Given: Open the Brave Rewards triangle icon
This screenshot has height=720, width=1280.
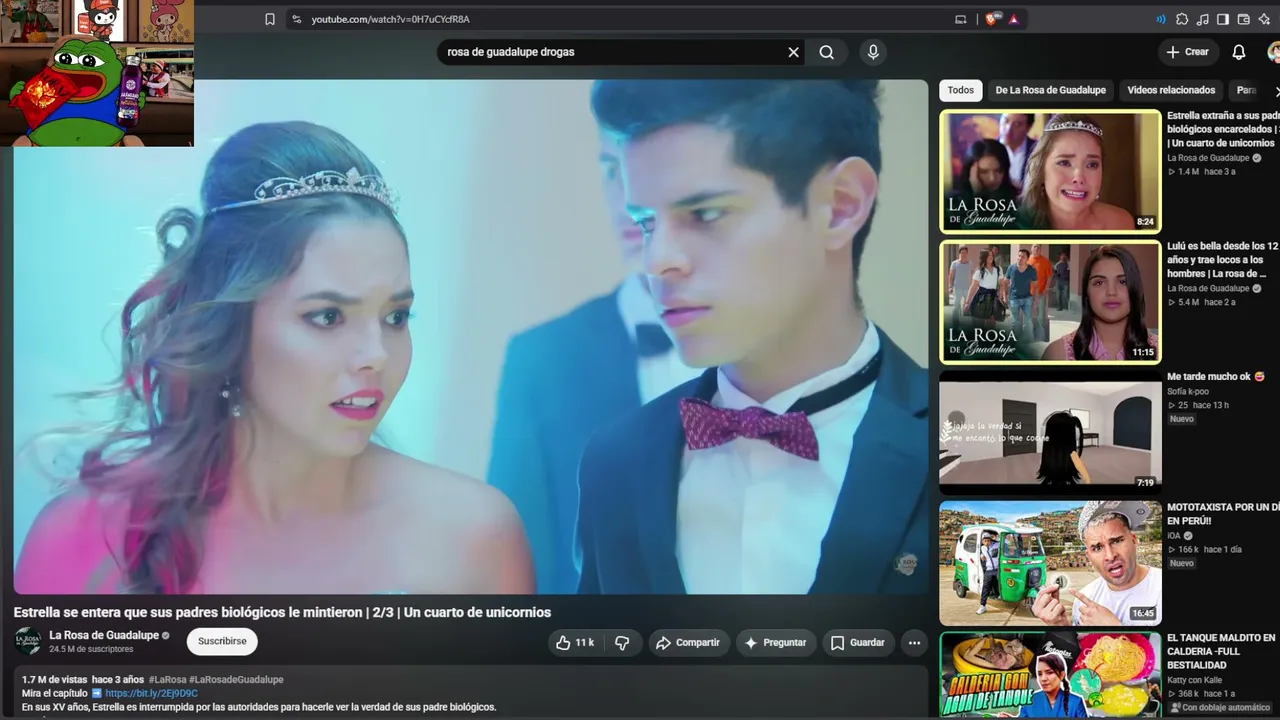Looking at the screenshot, I should (x=1014, y=19).
